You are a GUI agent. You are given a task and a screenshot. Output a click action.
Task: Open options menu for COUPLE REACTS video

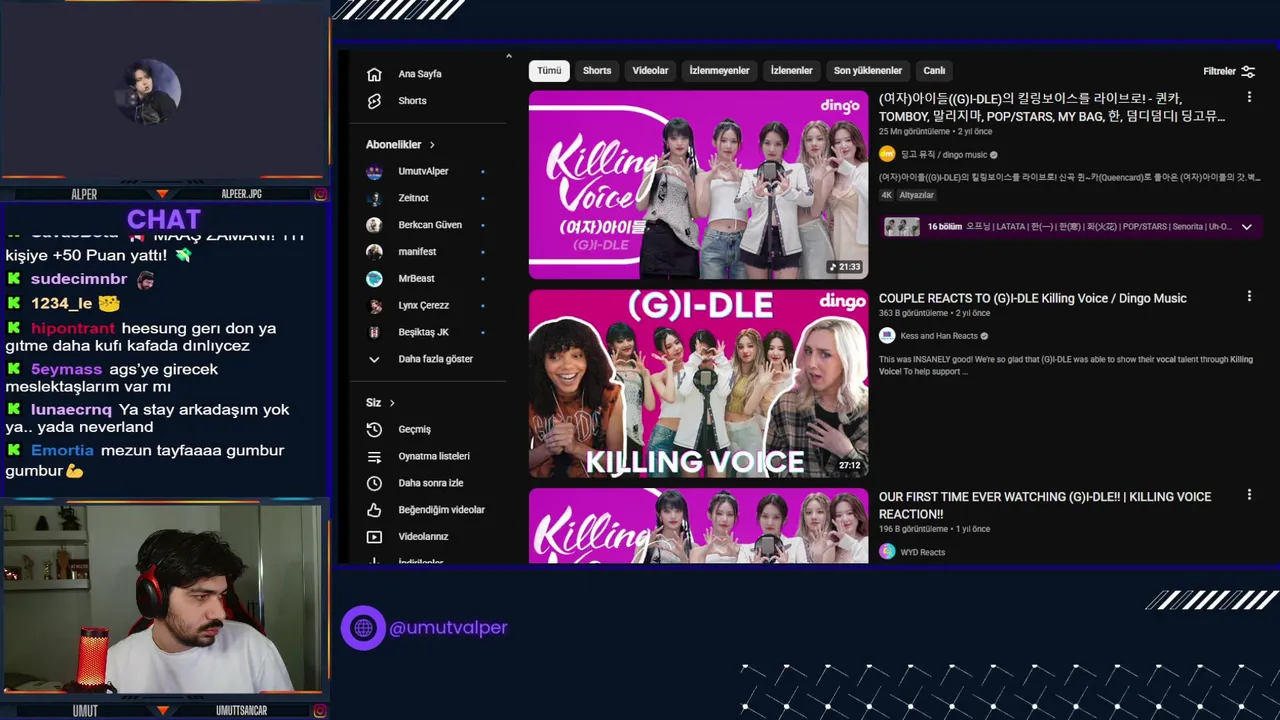click(x=1249, y=296)
